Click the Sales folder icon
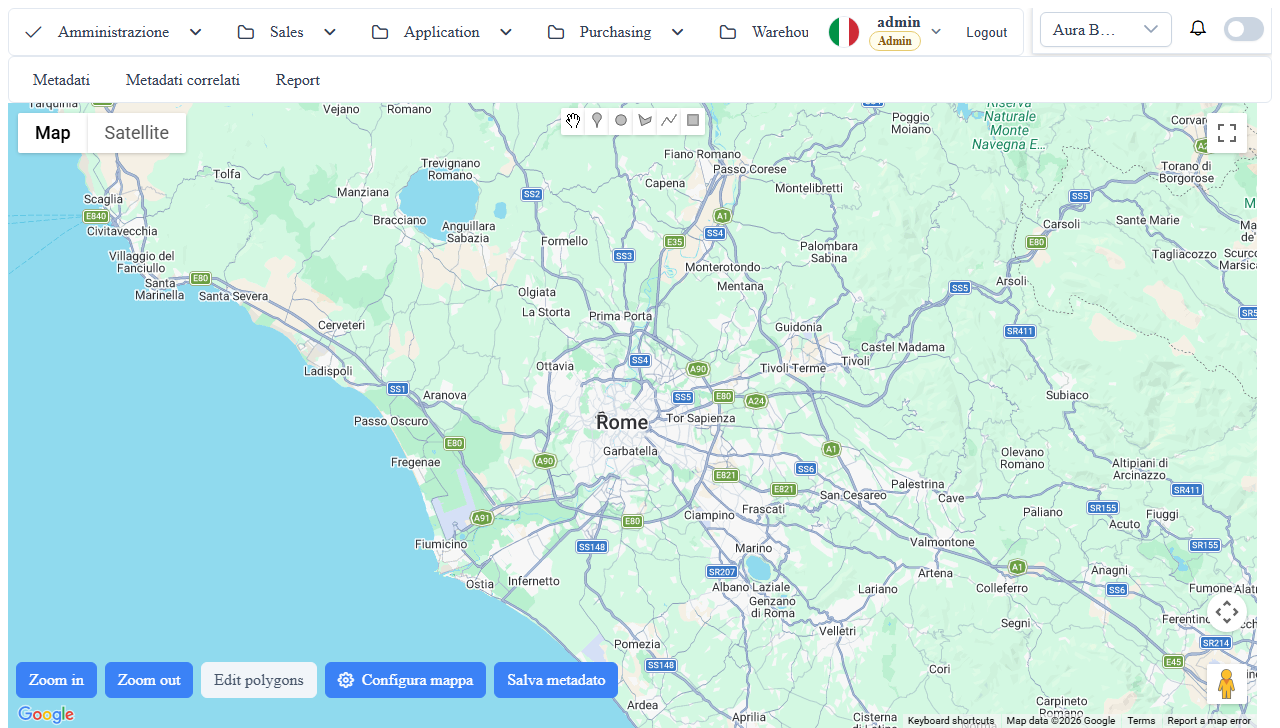Screen dimensions: 1280x728 246,32
